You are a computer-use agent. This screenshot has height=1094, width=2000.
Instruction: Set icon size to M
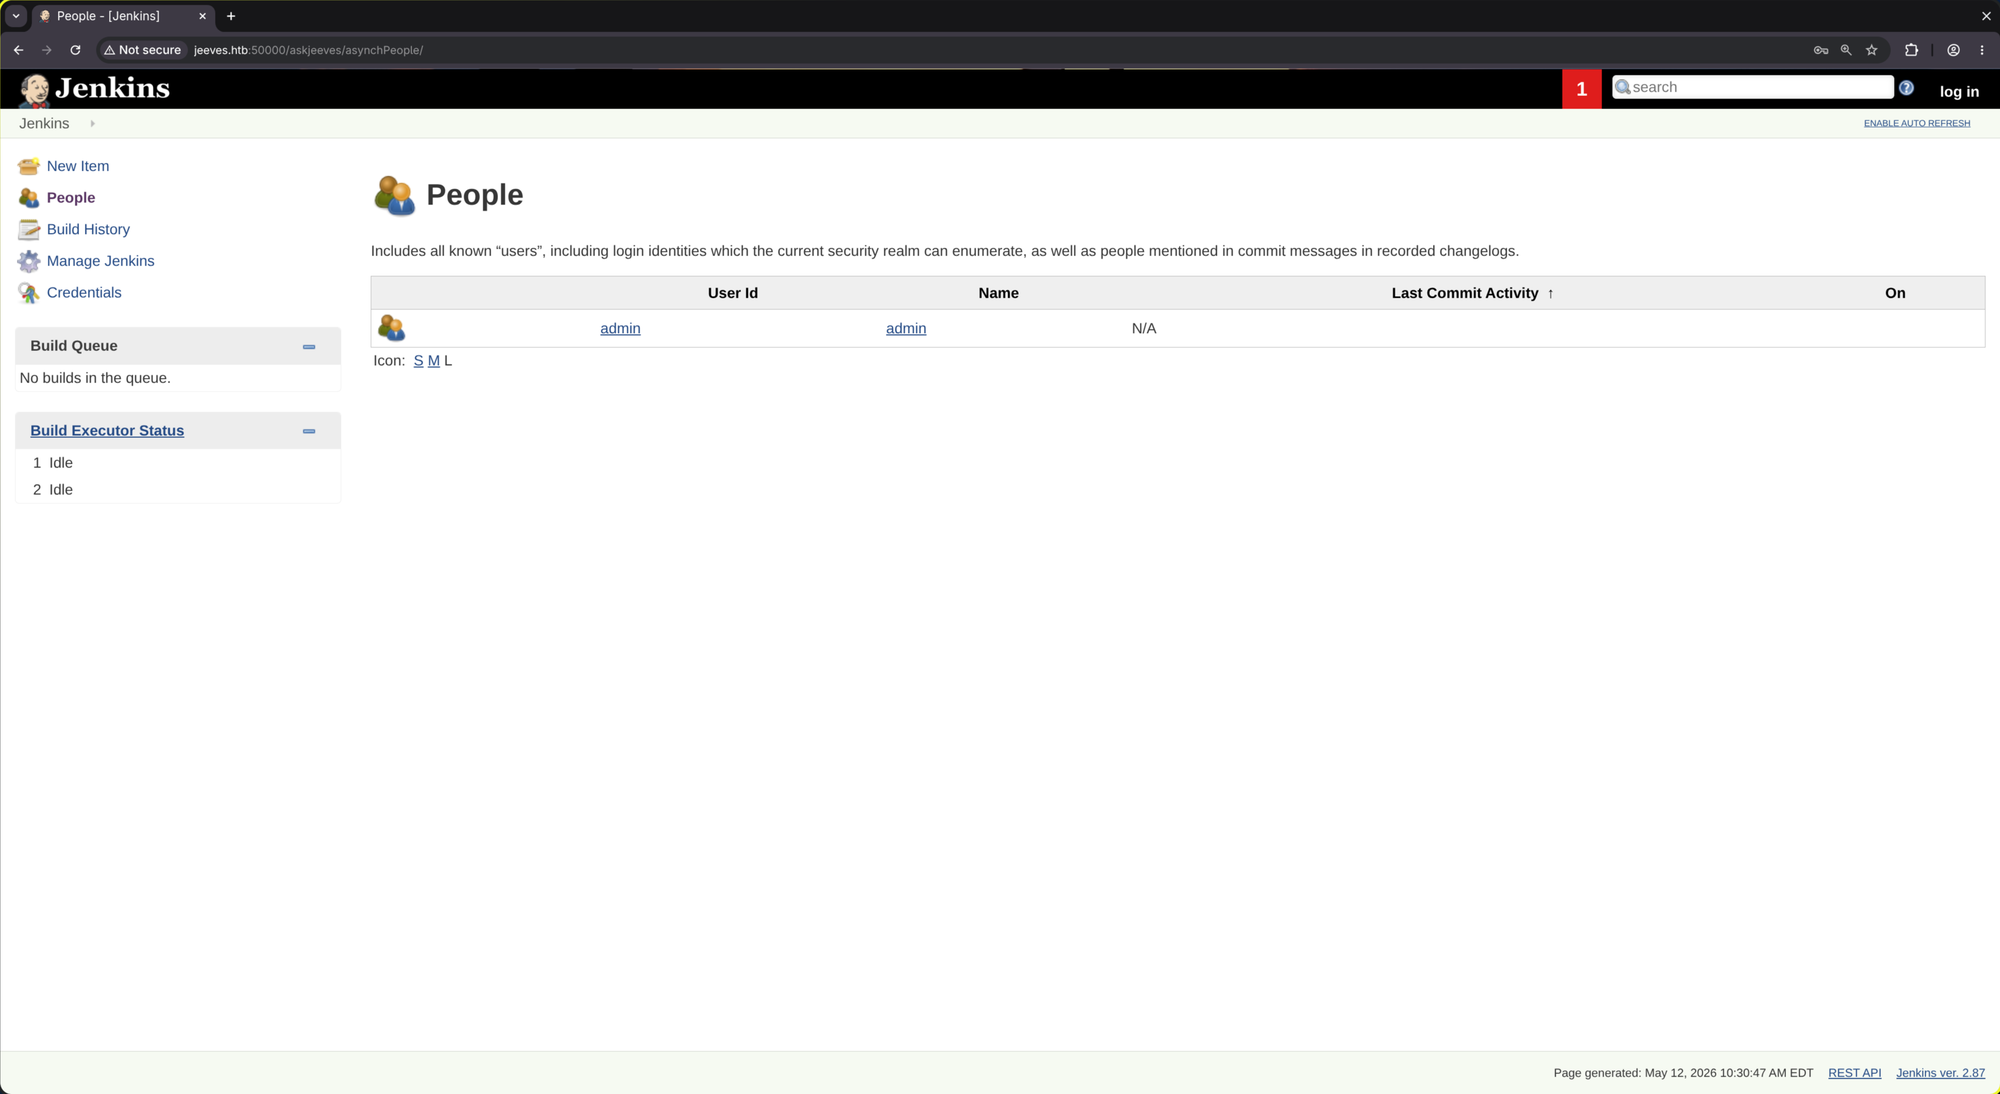click(434, 361)
